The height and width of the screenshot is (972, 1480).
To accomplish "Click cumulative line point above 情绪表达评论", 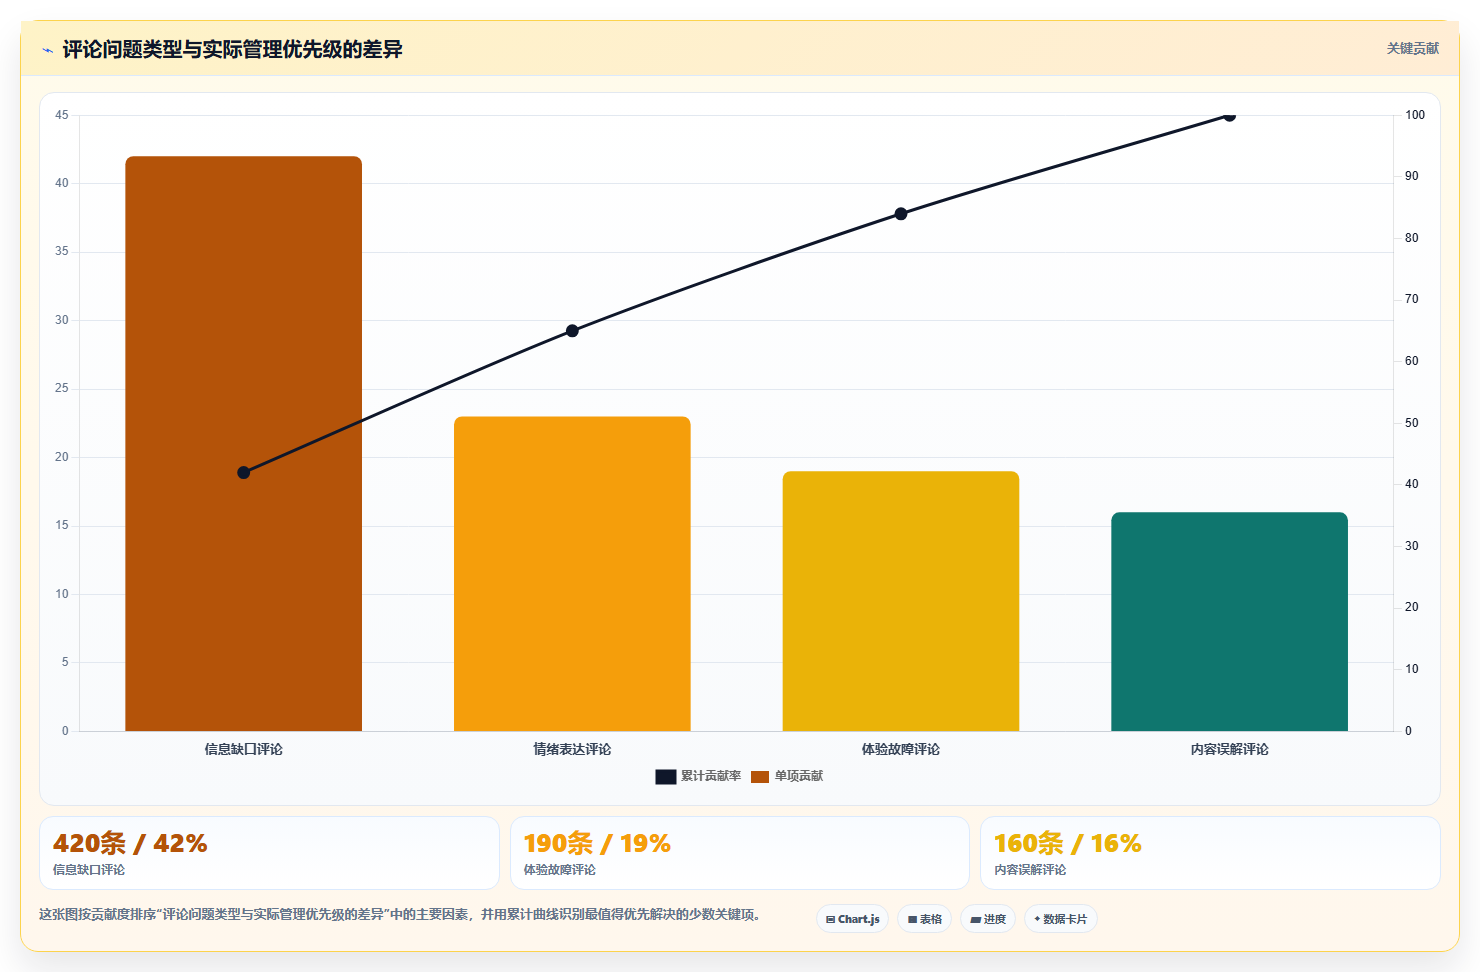I will [x=572, y=331].
